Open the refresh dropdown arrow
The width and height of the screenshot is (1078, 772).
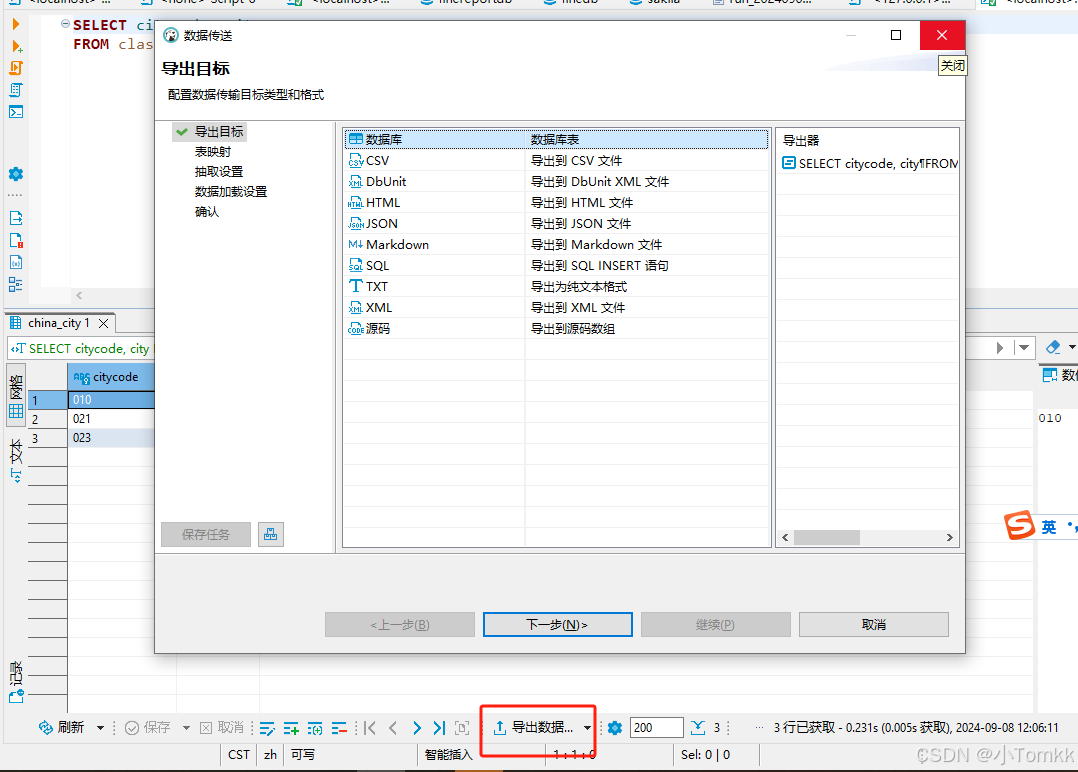tap(99, 728)
